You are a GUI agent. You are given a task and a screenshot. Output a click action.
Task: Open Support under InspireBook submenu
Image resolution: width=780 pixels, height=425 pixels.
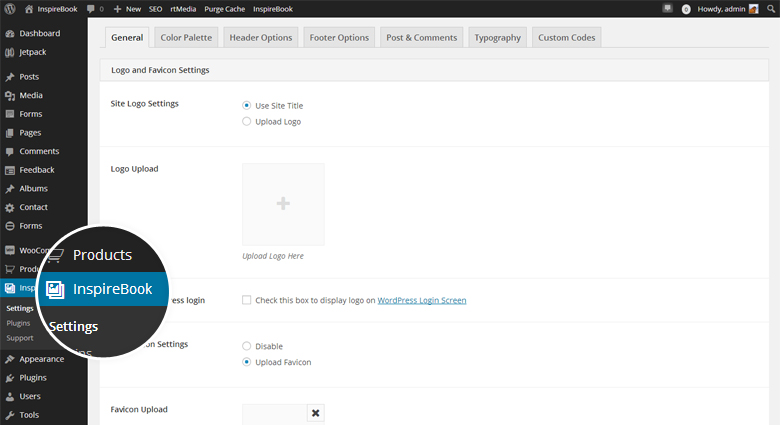[20, 338]
